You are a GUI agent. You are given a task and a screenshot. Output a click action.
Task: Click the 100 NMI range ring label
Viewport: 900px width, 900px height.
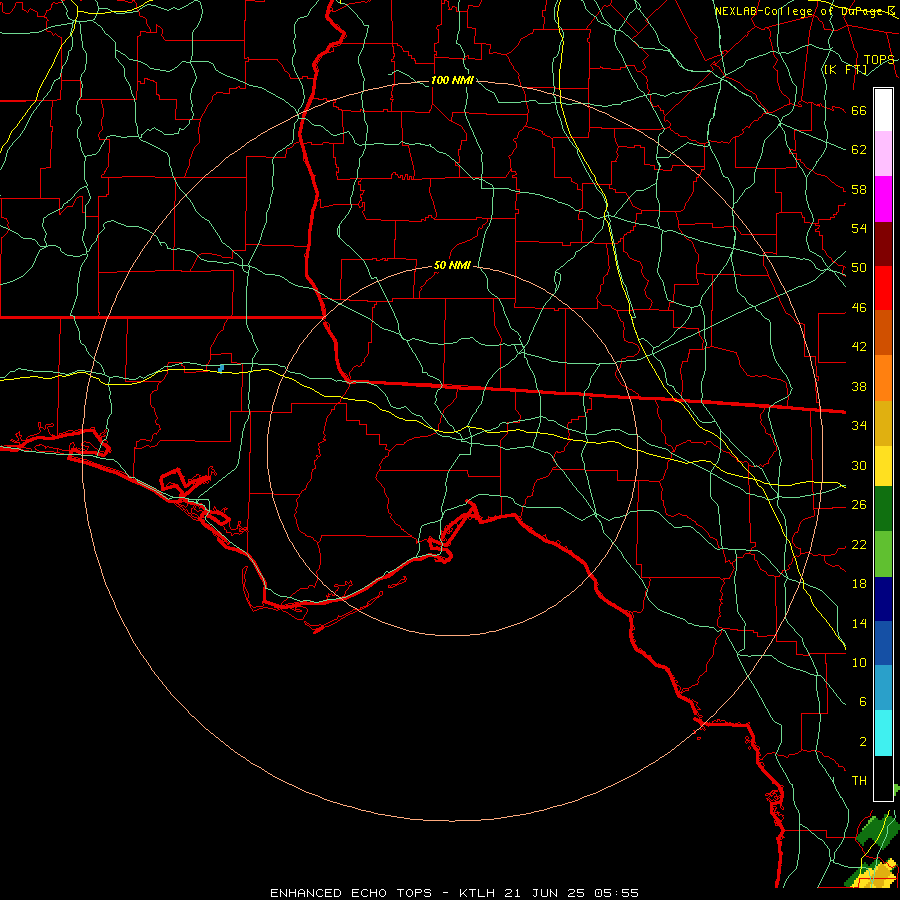pyautogui.click(x=452, y=80)
